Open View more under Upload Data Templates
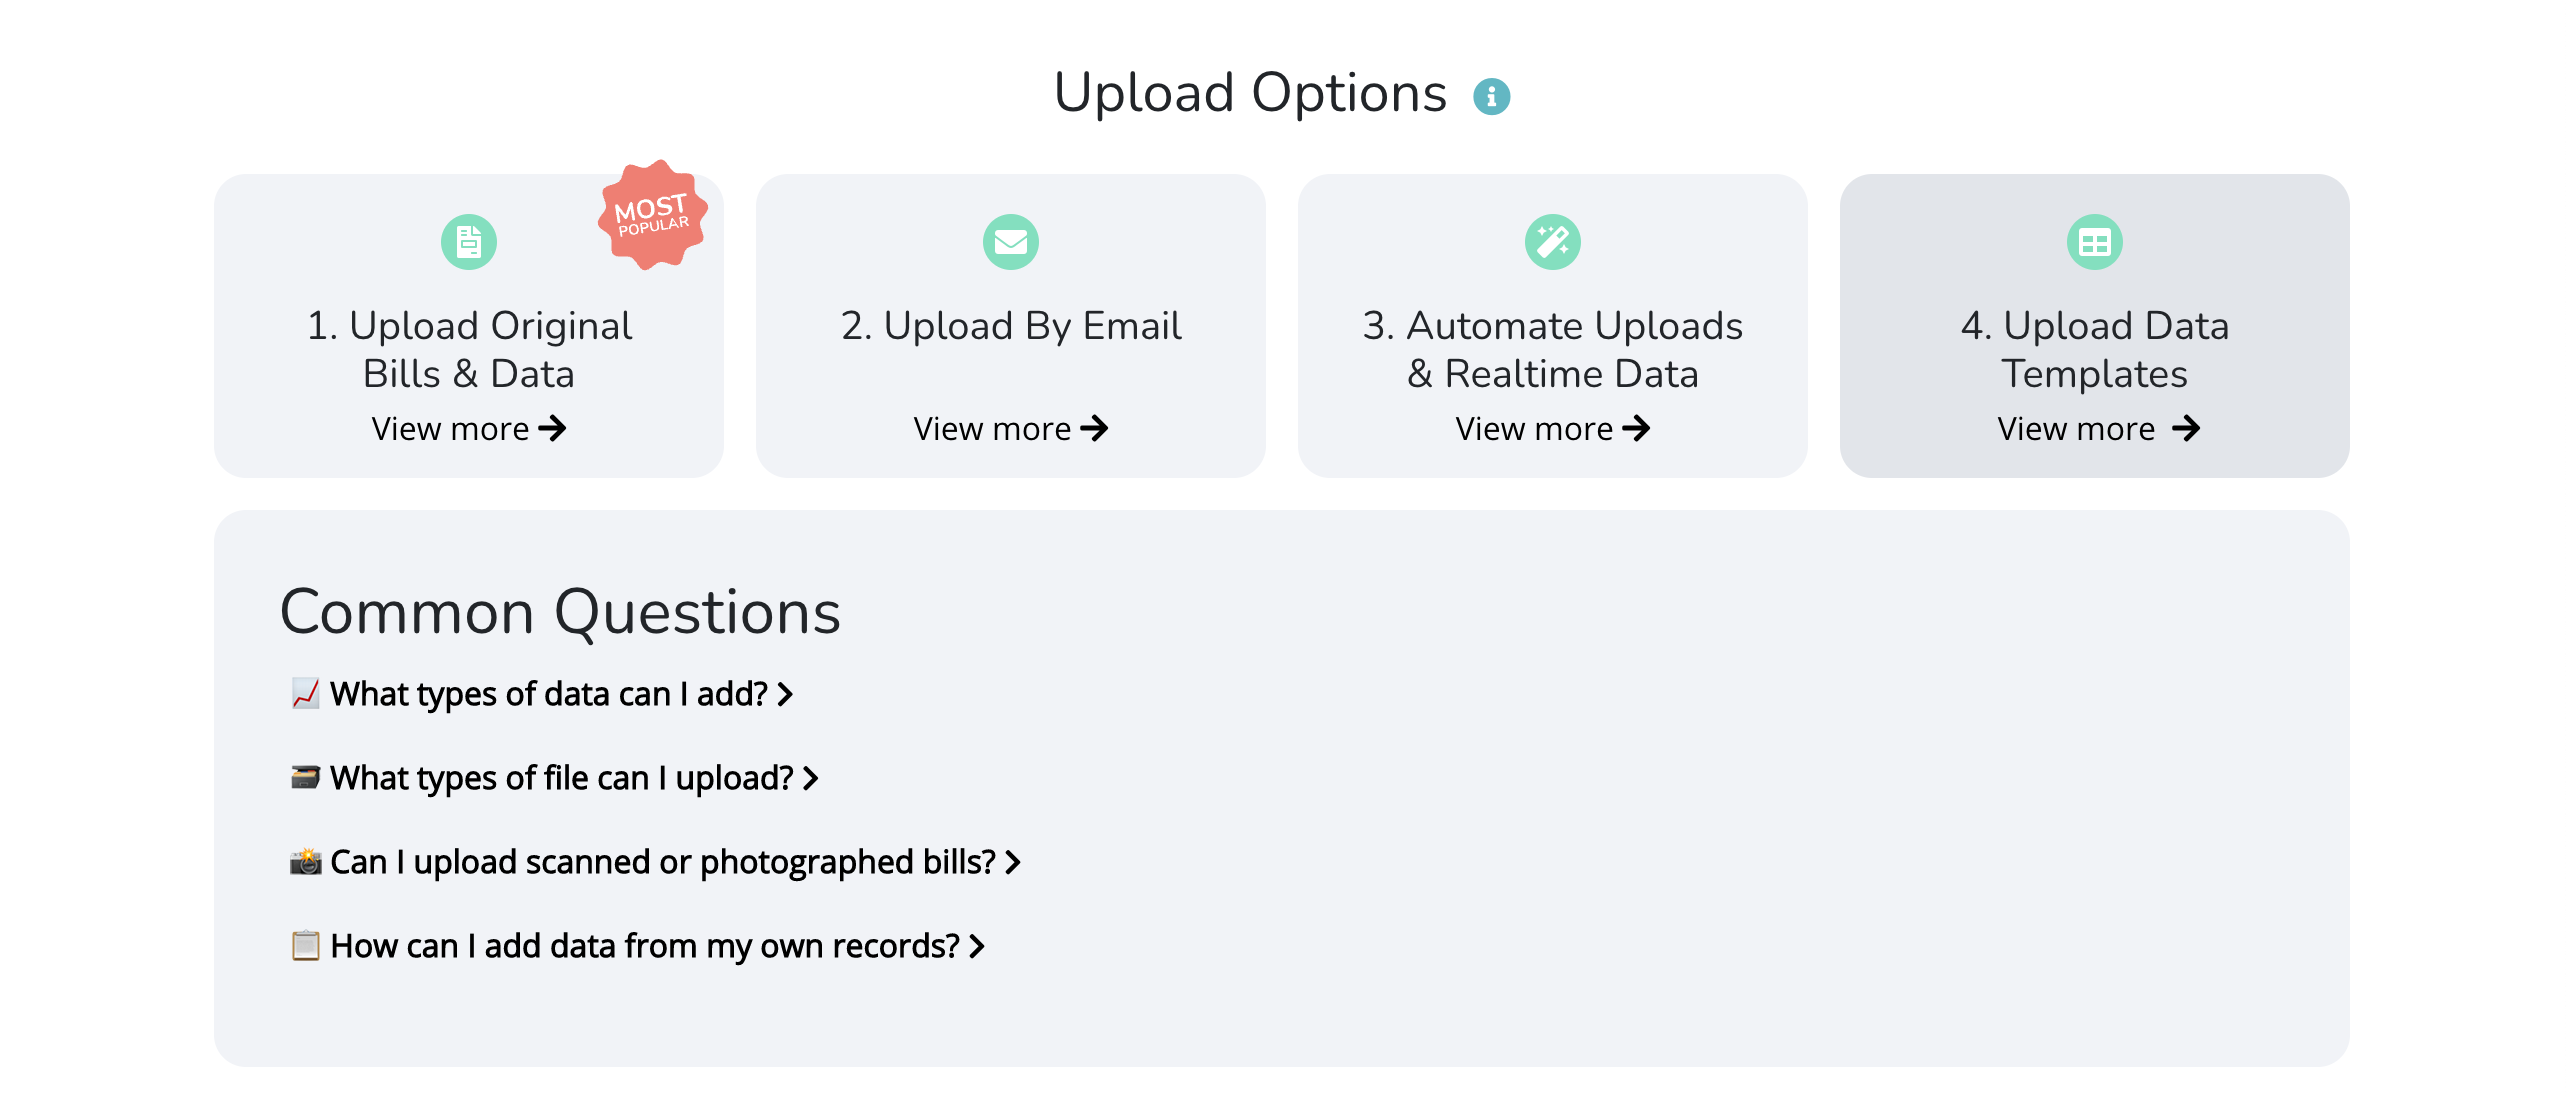This screenshot has height=1096, width=2566. [2095, 428]
